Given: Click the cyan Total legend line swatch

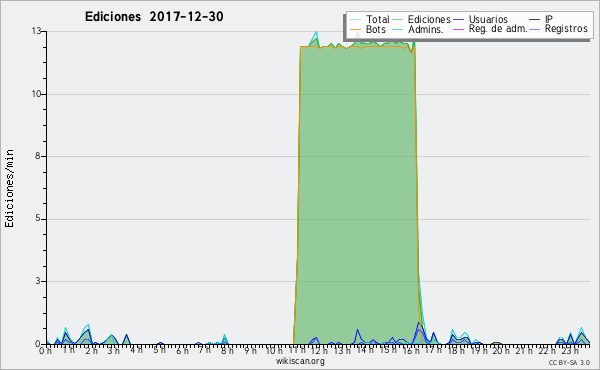Looking at the screenshot, I should [x=355, y=20].
